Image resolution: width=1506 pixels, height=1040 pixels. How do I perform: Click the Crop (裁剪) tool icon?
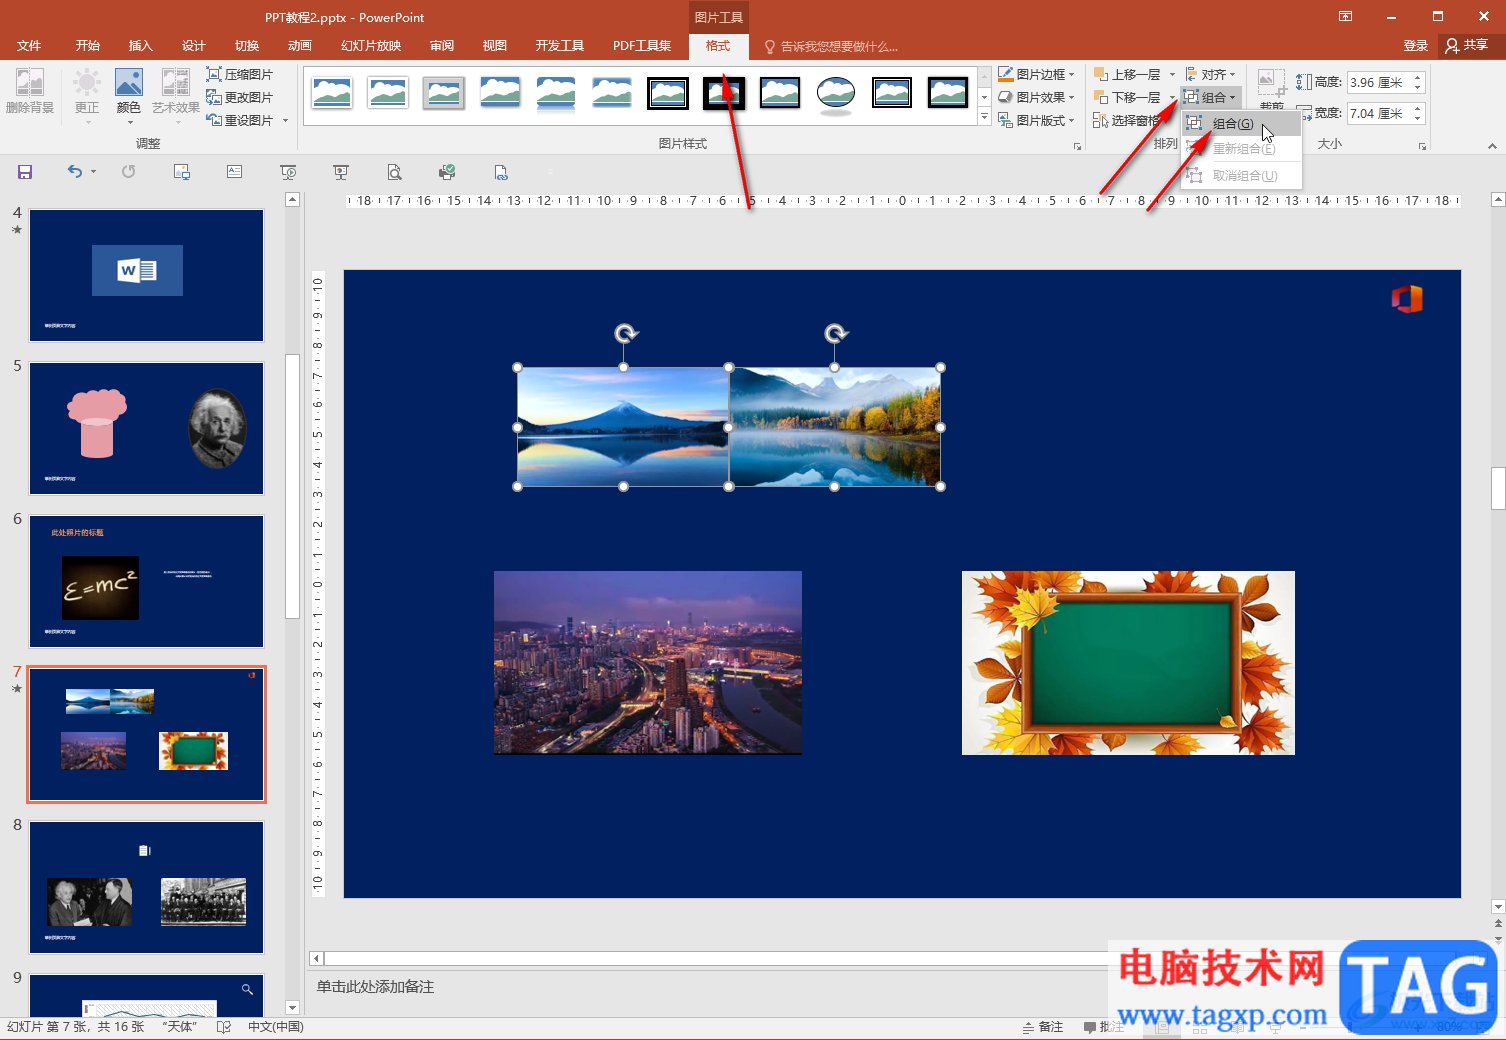pos(1271,83)
